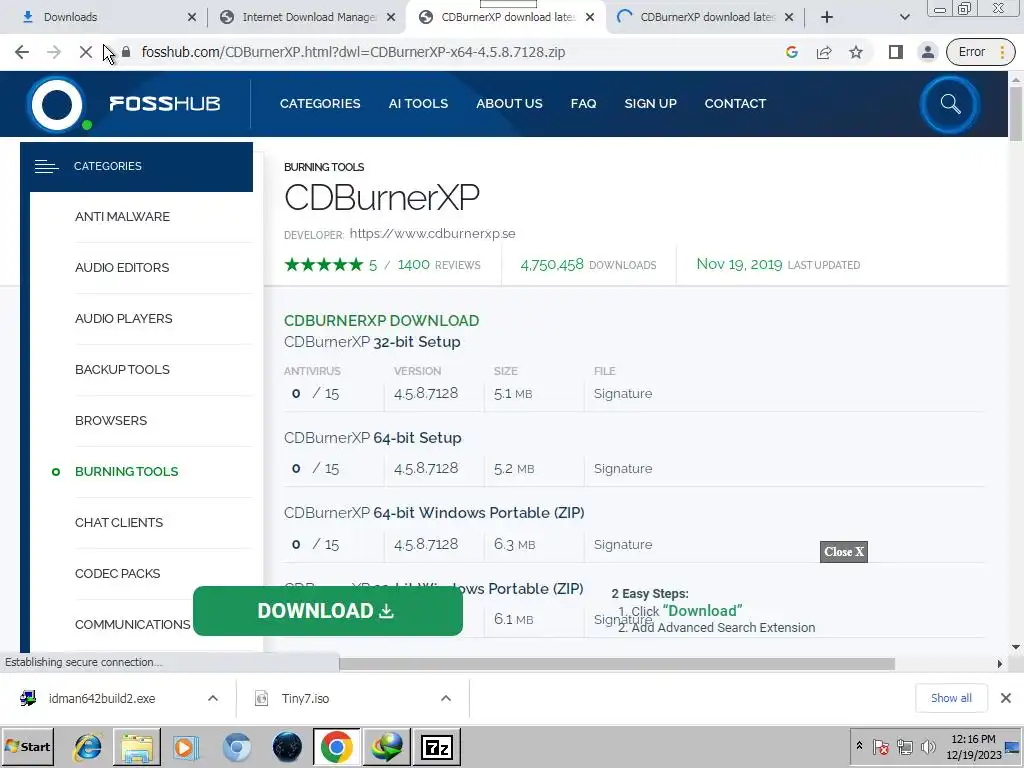Go to SIGN UP page
The image size is (1024, 768).
pyautogui.click(x=650, y=103)
